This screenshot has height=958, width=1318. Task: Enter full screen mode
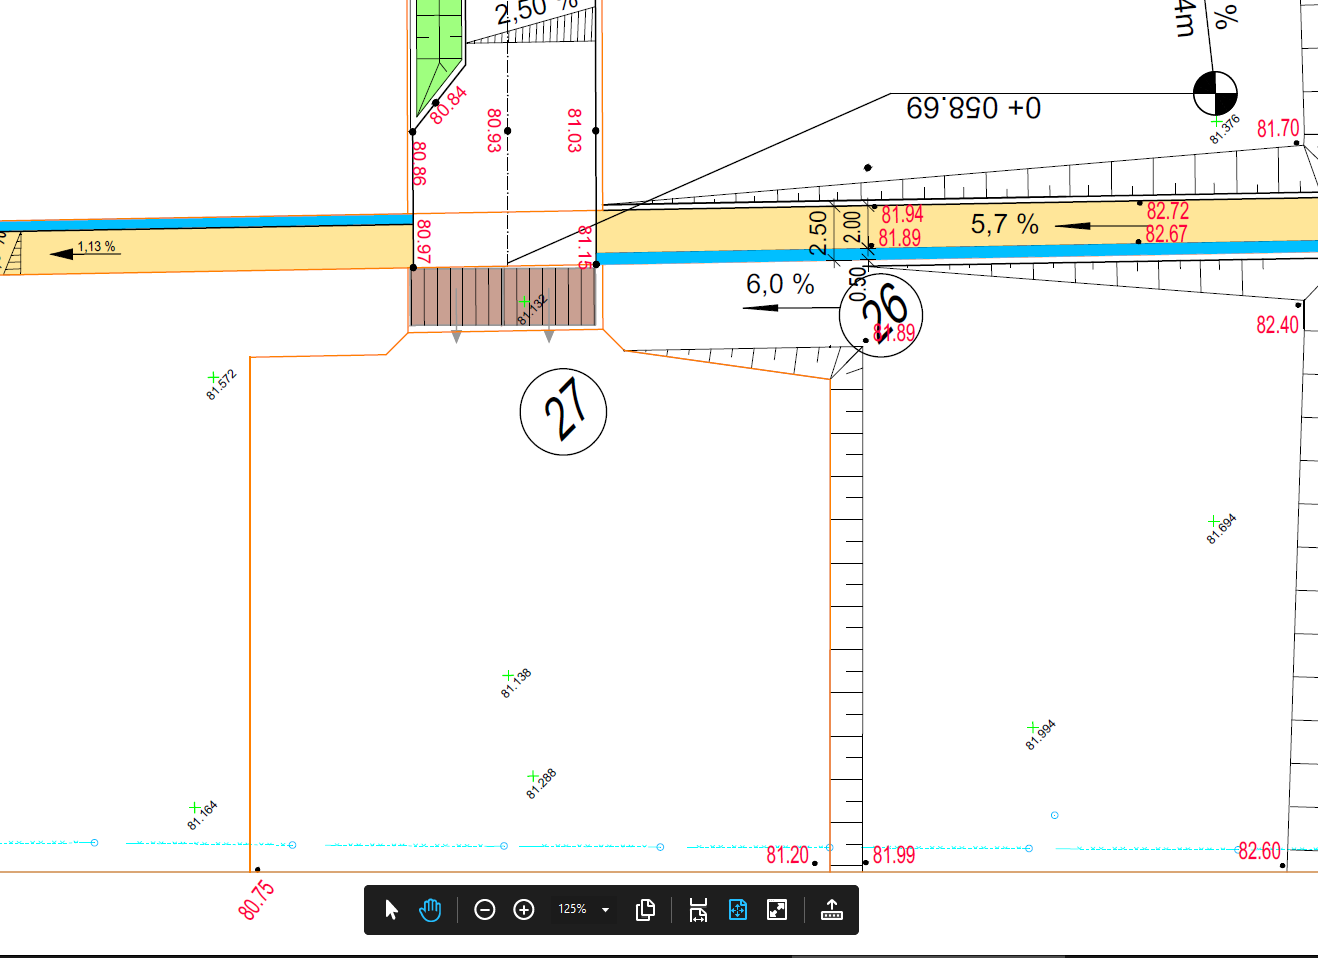tap(777, 910)
